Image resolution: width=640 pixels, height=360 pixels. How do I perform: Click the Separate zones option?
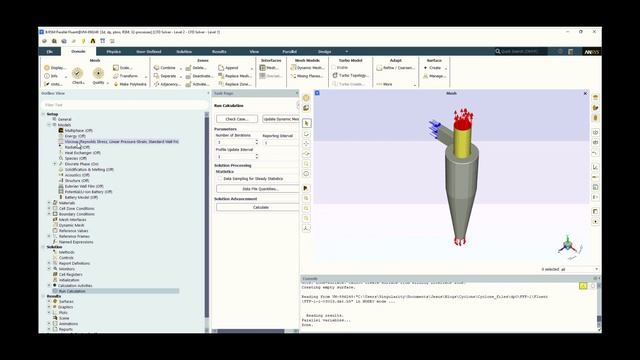165,76
